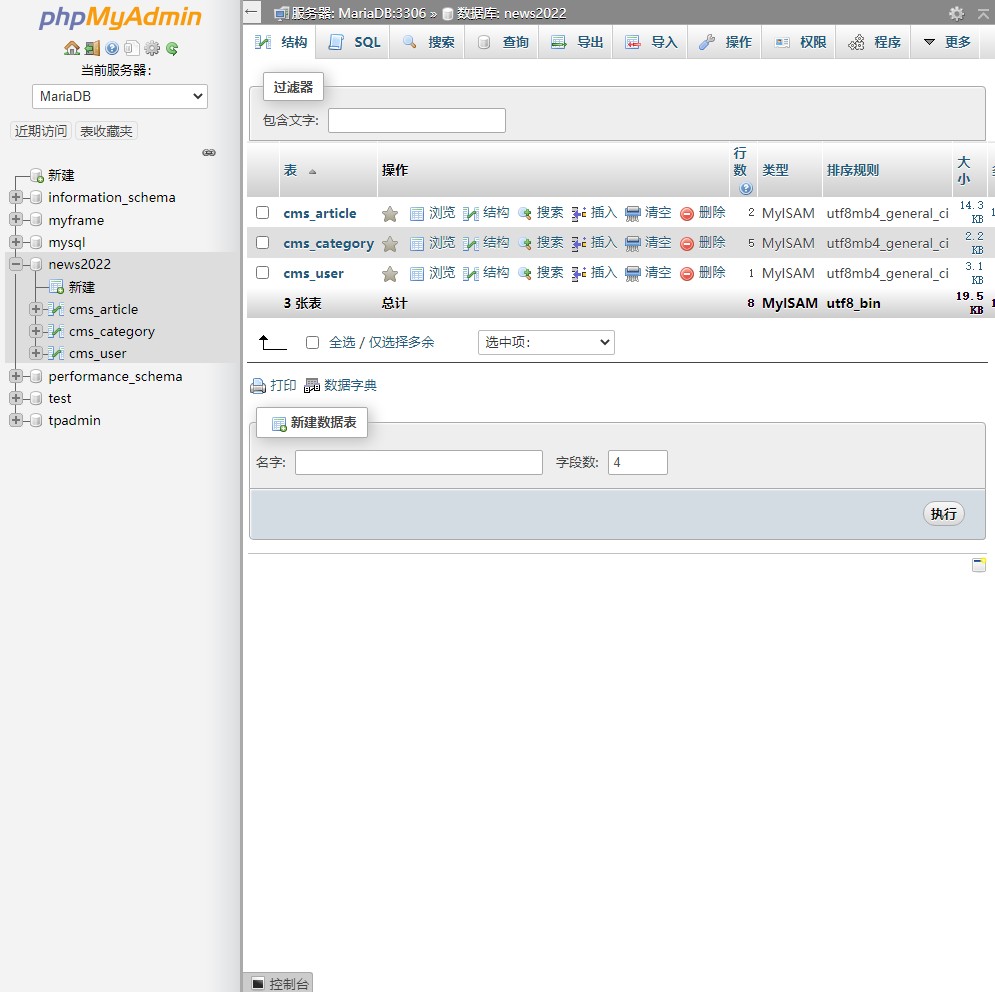Open the 选中项 actions dropdown
Image resolution: width=995 pixels, height=992 pixels.
tap(546, 342)
